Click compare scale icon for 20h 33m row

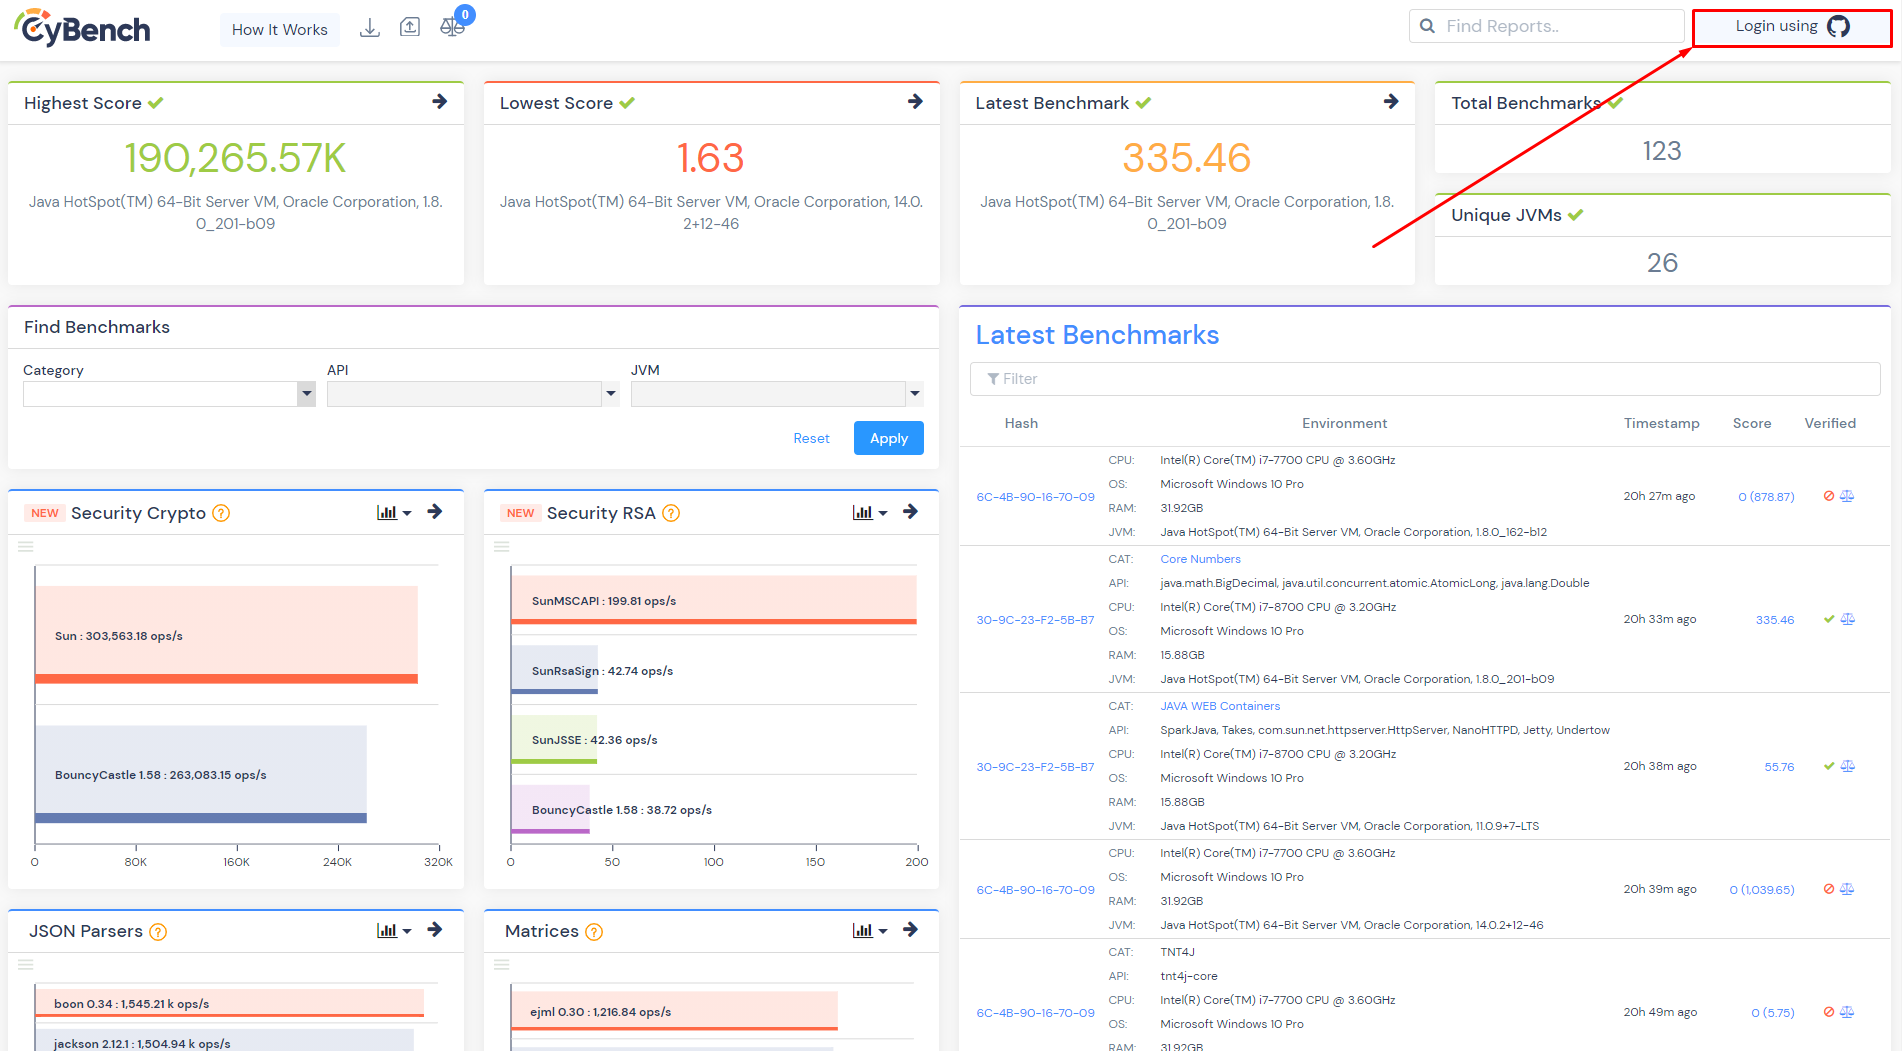coord(1847,619)
